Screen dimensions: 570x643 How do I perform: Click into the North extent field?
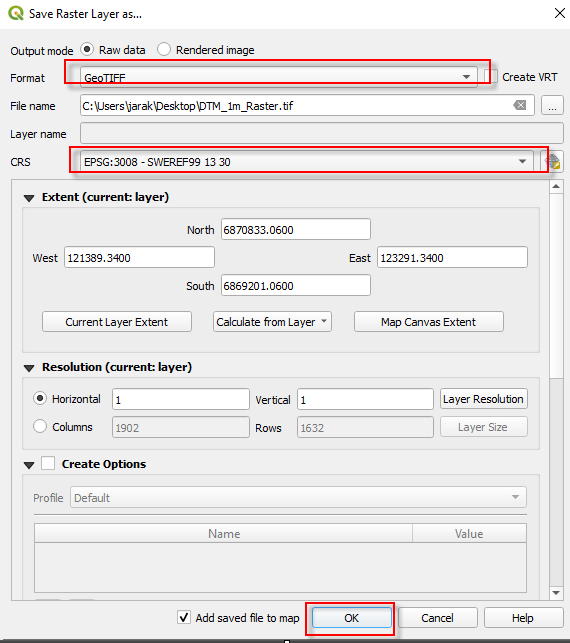point(296,229)
